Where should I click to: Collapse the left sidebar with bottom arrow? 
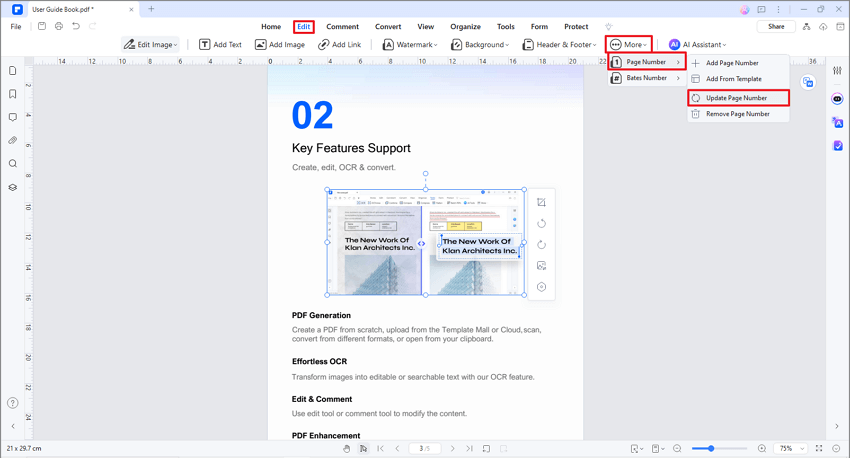[x=12, y=427]
